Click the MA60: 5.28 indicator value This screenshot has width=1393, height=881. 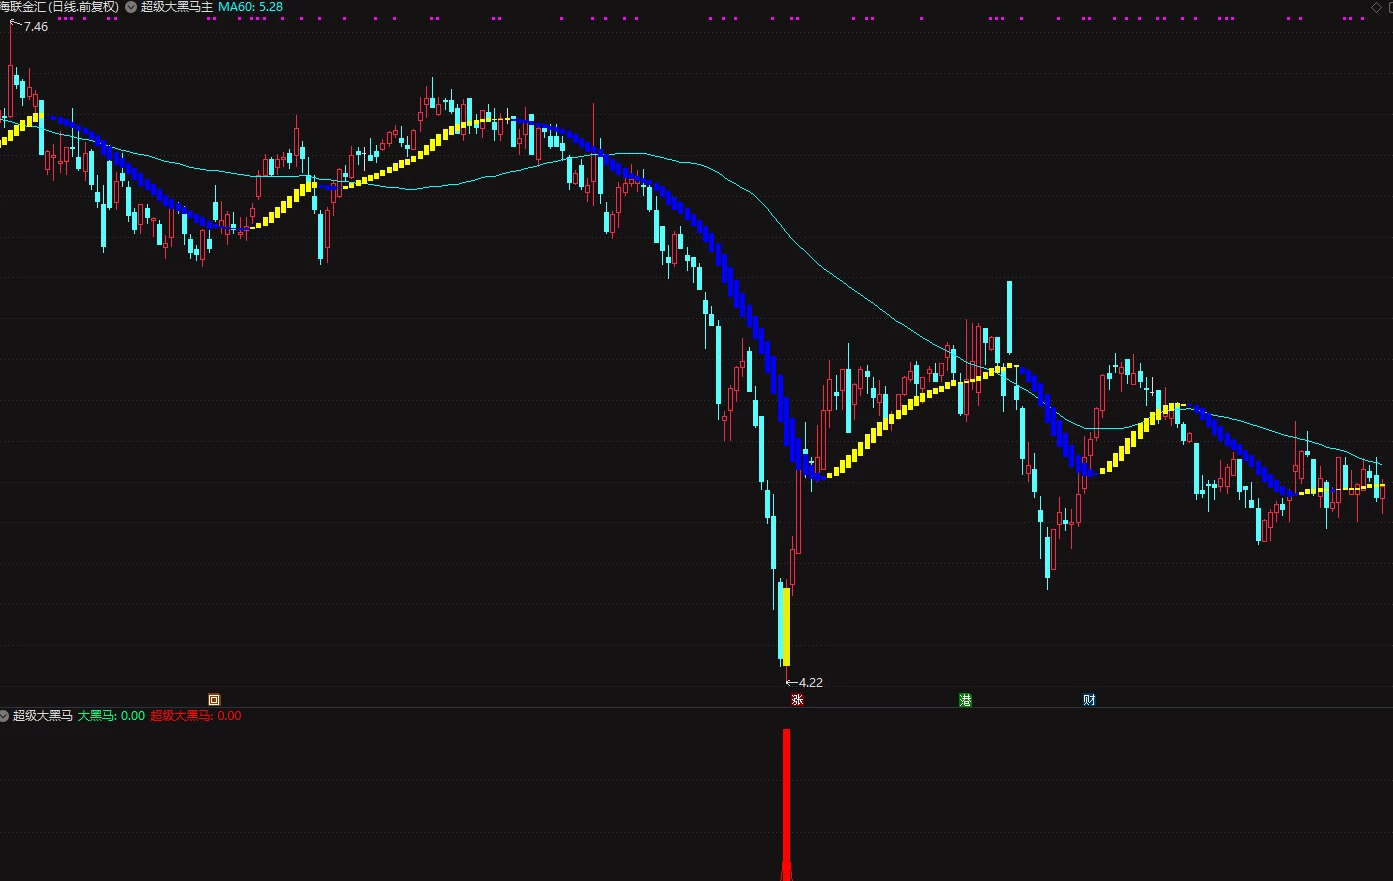[250, 7]
